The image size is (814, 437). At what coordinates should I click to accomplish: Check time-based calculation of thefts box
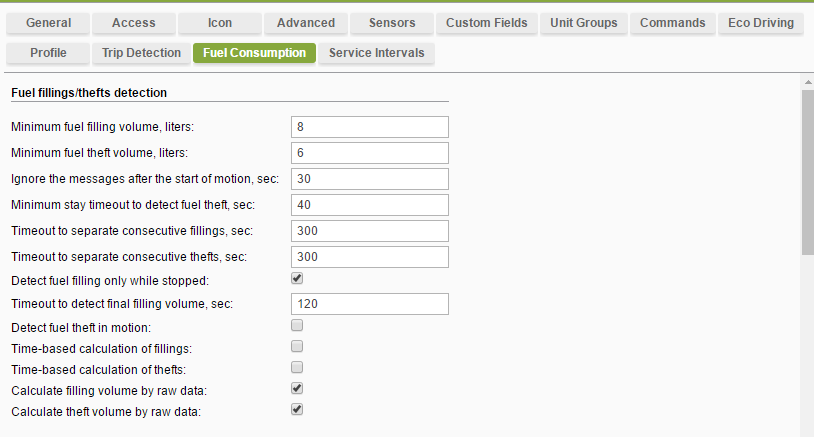coord(297,367)
